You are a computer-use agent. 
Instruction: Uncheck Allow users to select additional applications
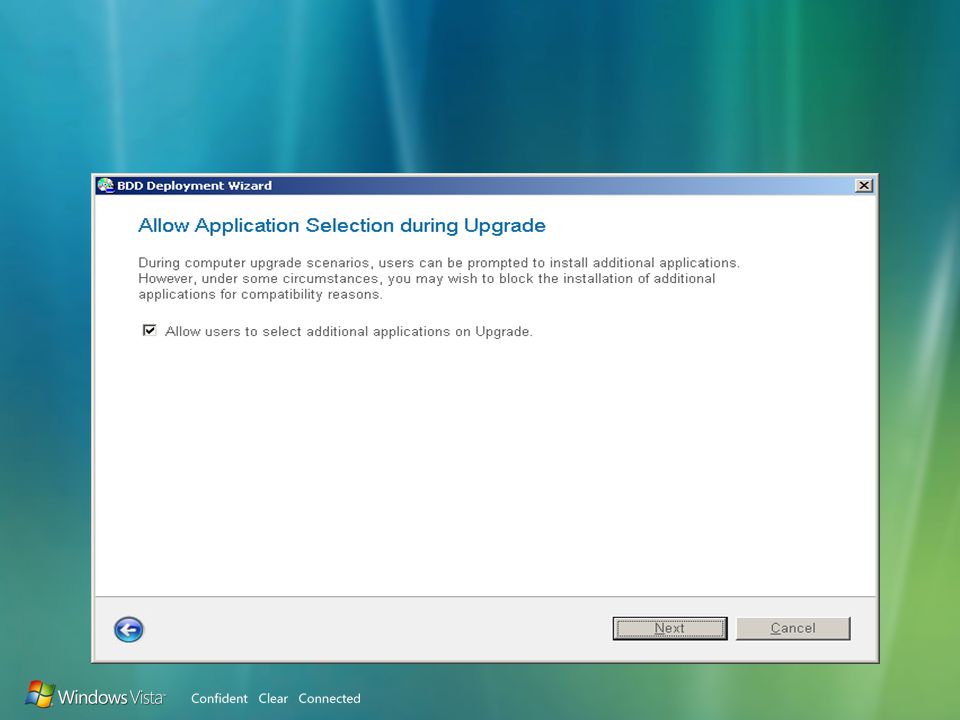point(149,331)
